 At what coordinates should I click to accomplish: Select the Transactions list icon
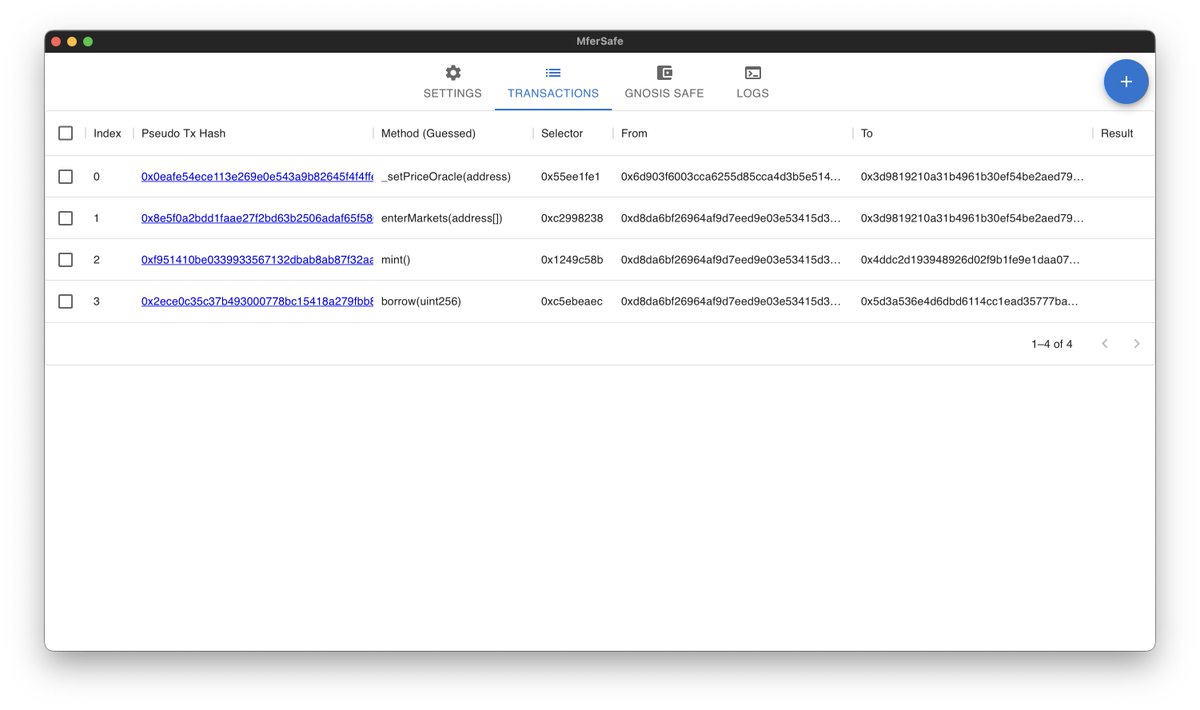click(552, 72)
